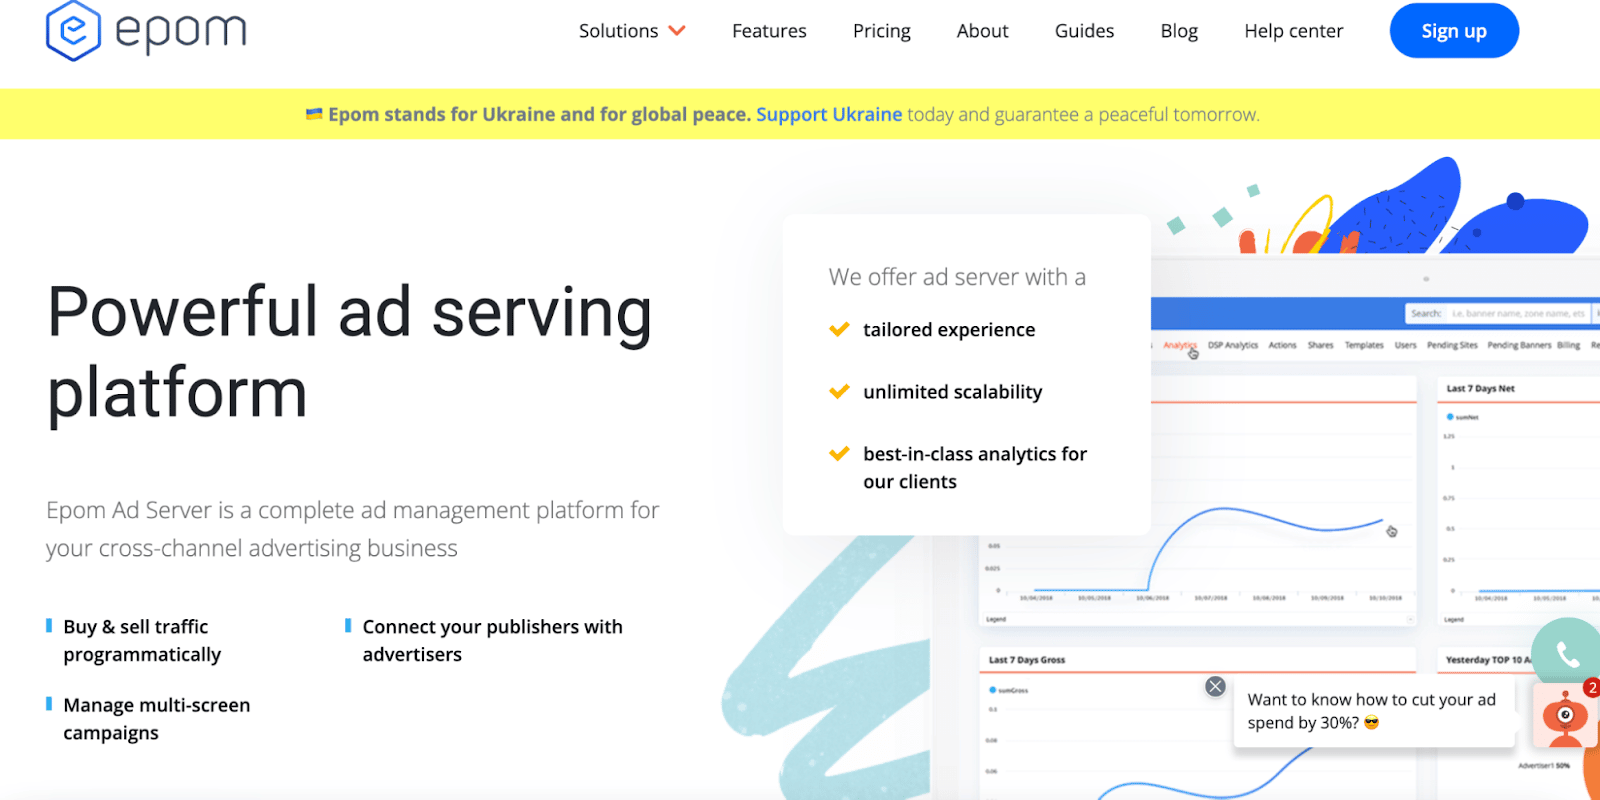This screenshot has width=1600, height=800.
Task: Visit the Blog
Action: pyautogui.click(x=1179, y=31)
